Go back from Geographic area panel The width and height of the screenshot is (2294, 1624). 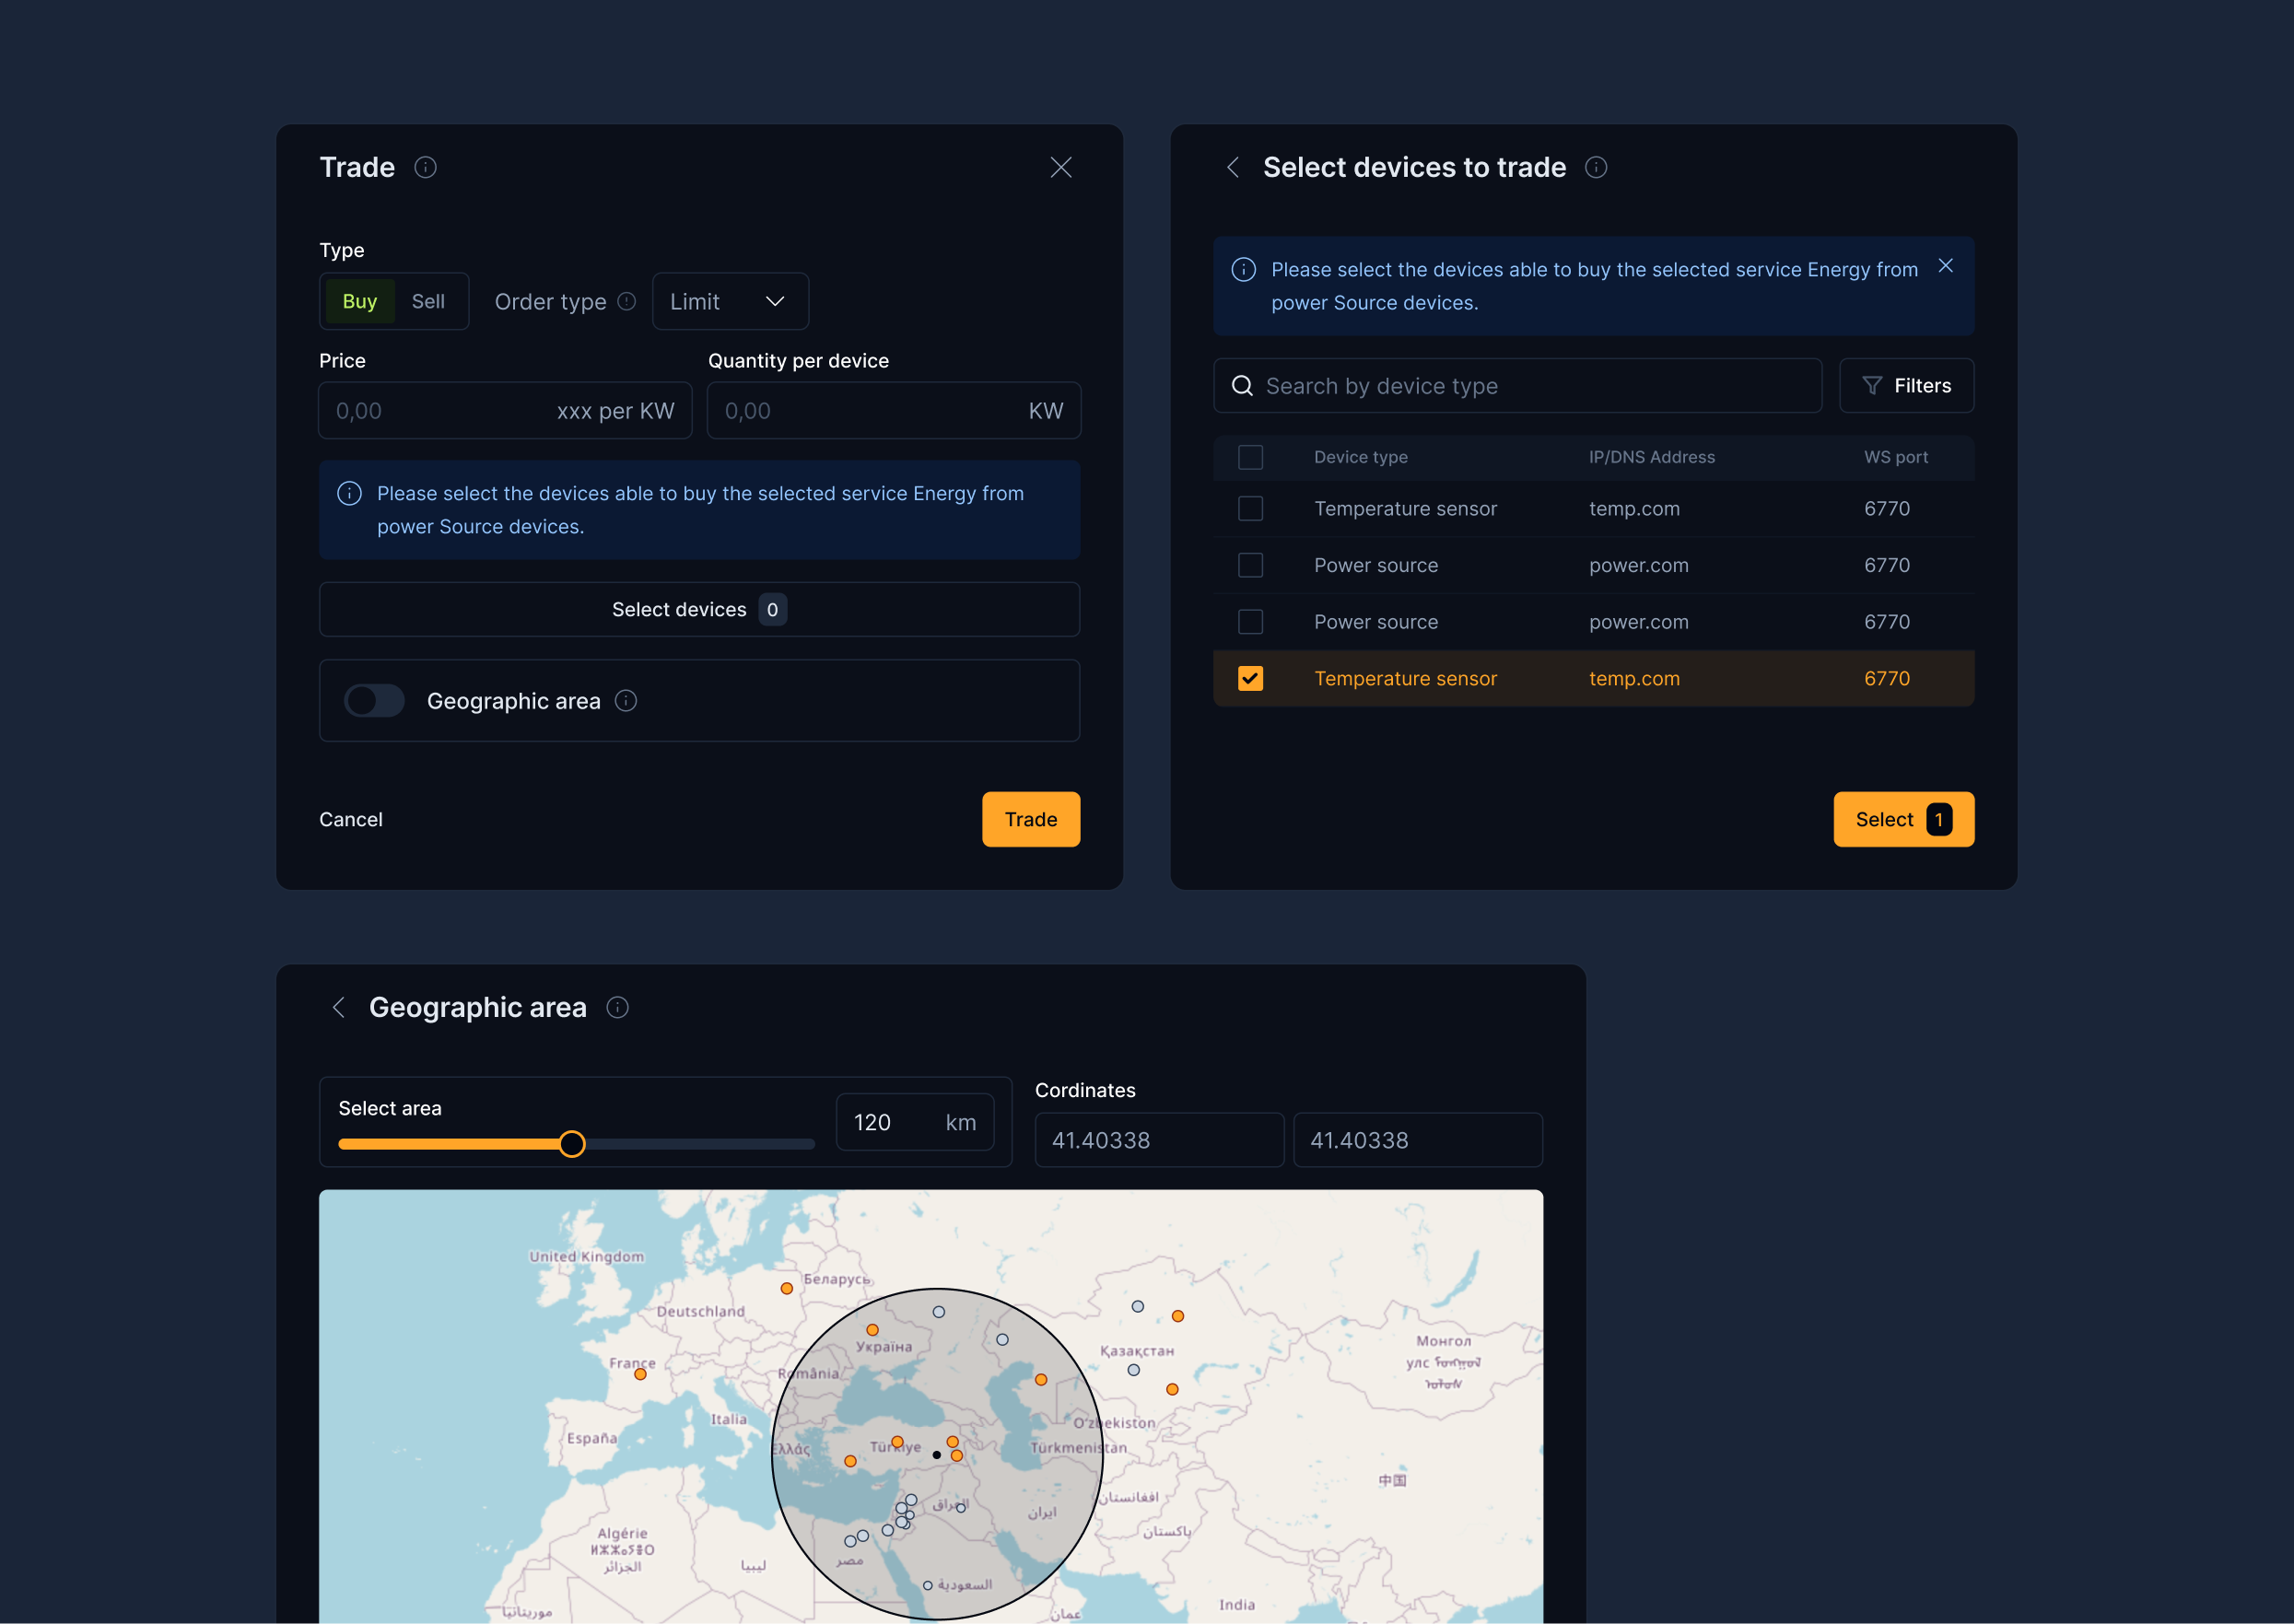[x=338, y=1007]
